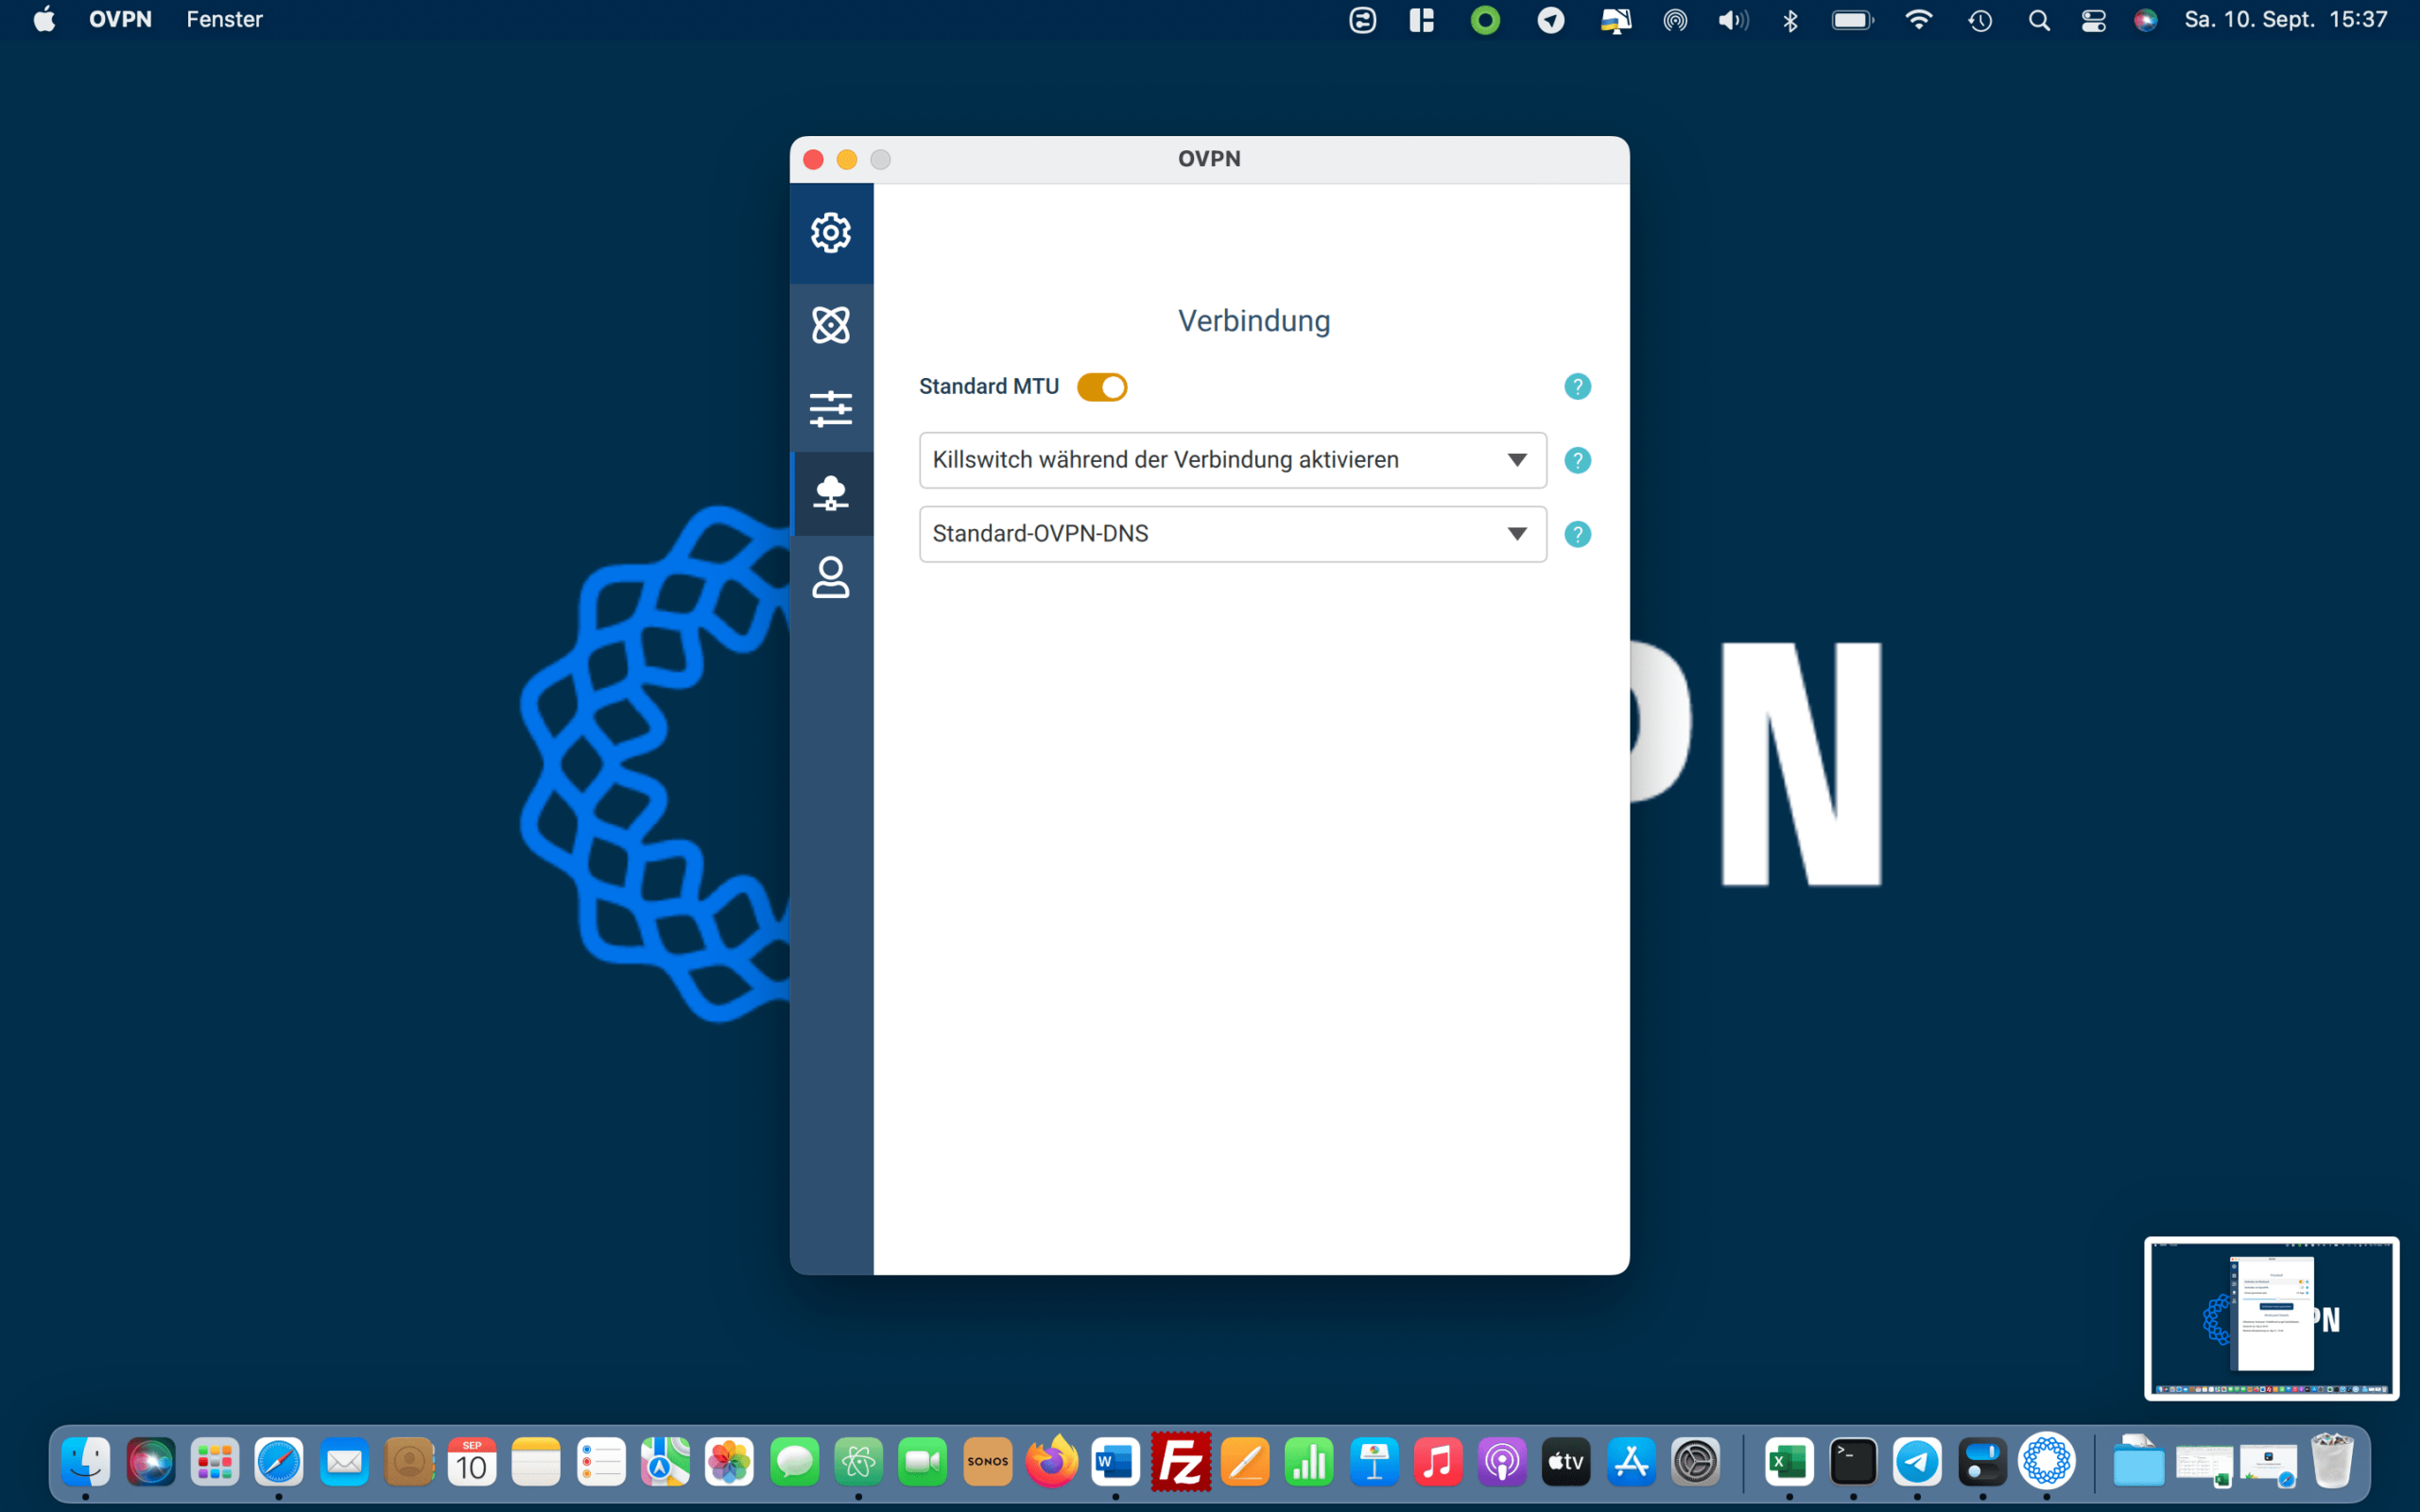This screenshot has width=2420, height=1512.
Task: Open the account profile section
Action: coord(831,577)
